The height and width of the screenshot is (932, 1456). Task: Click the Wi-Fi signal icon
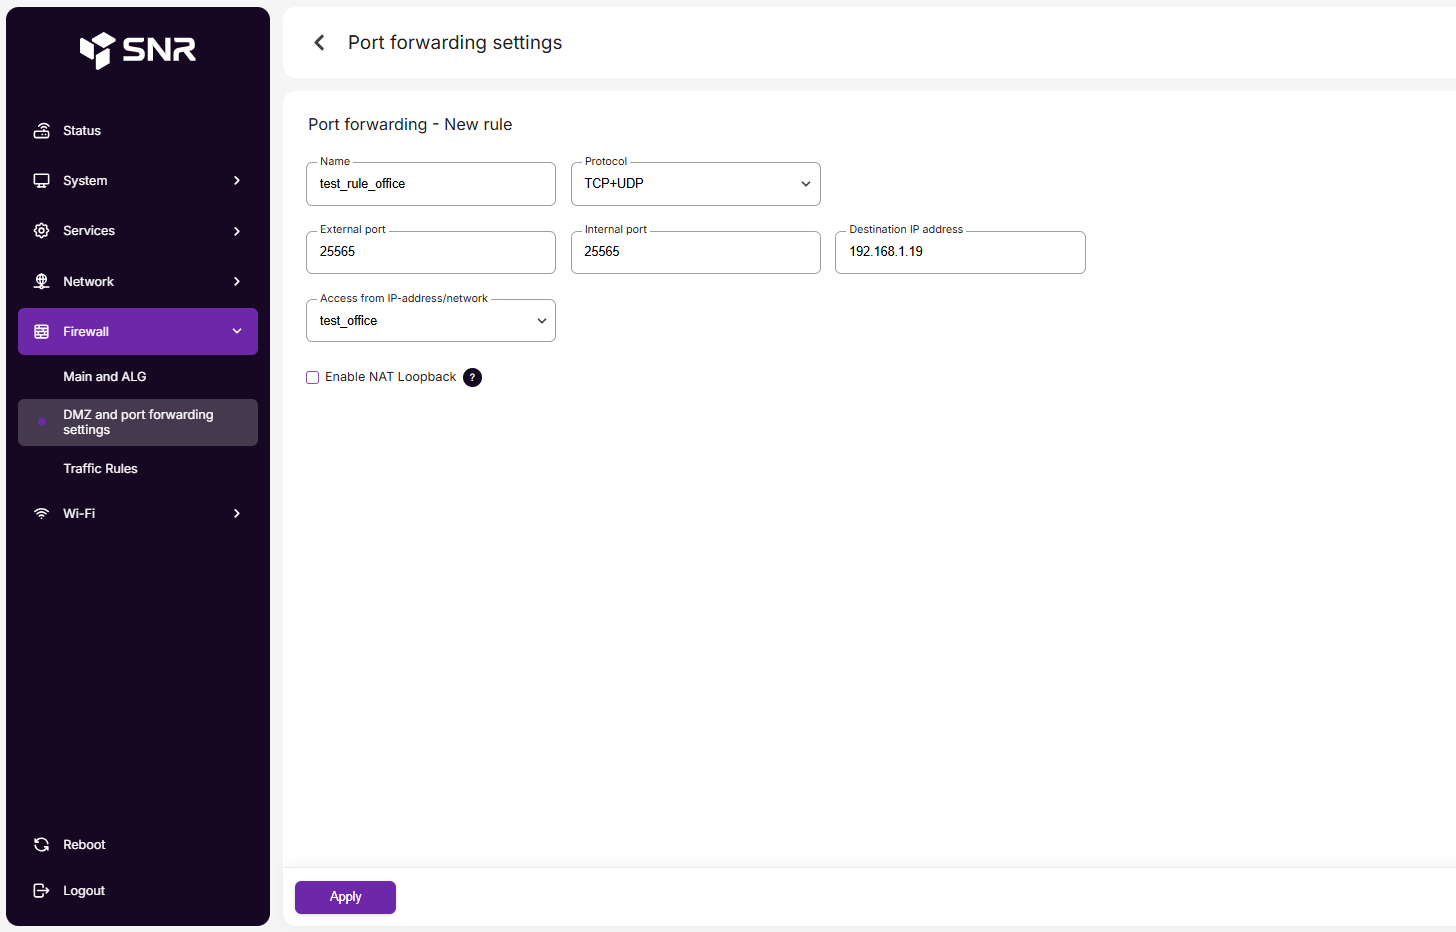point(41,514)
